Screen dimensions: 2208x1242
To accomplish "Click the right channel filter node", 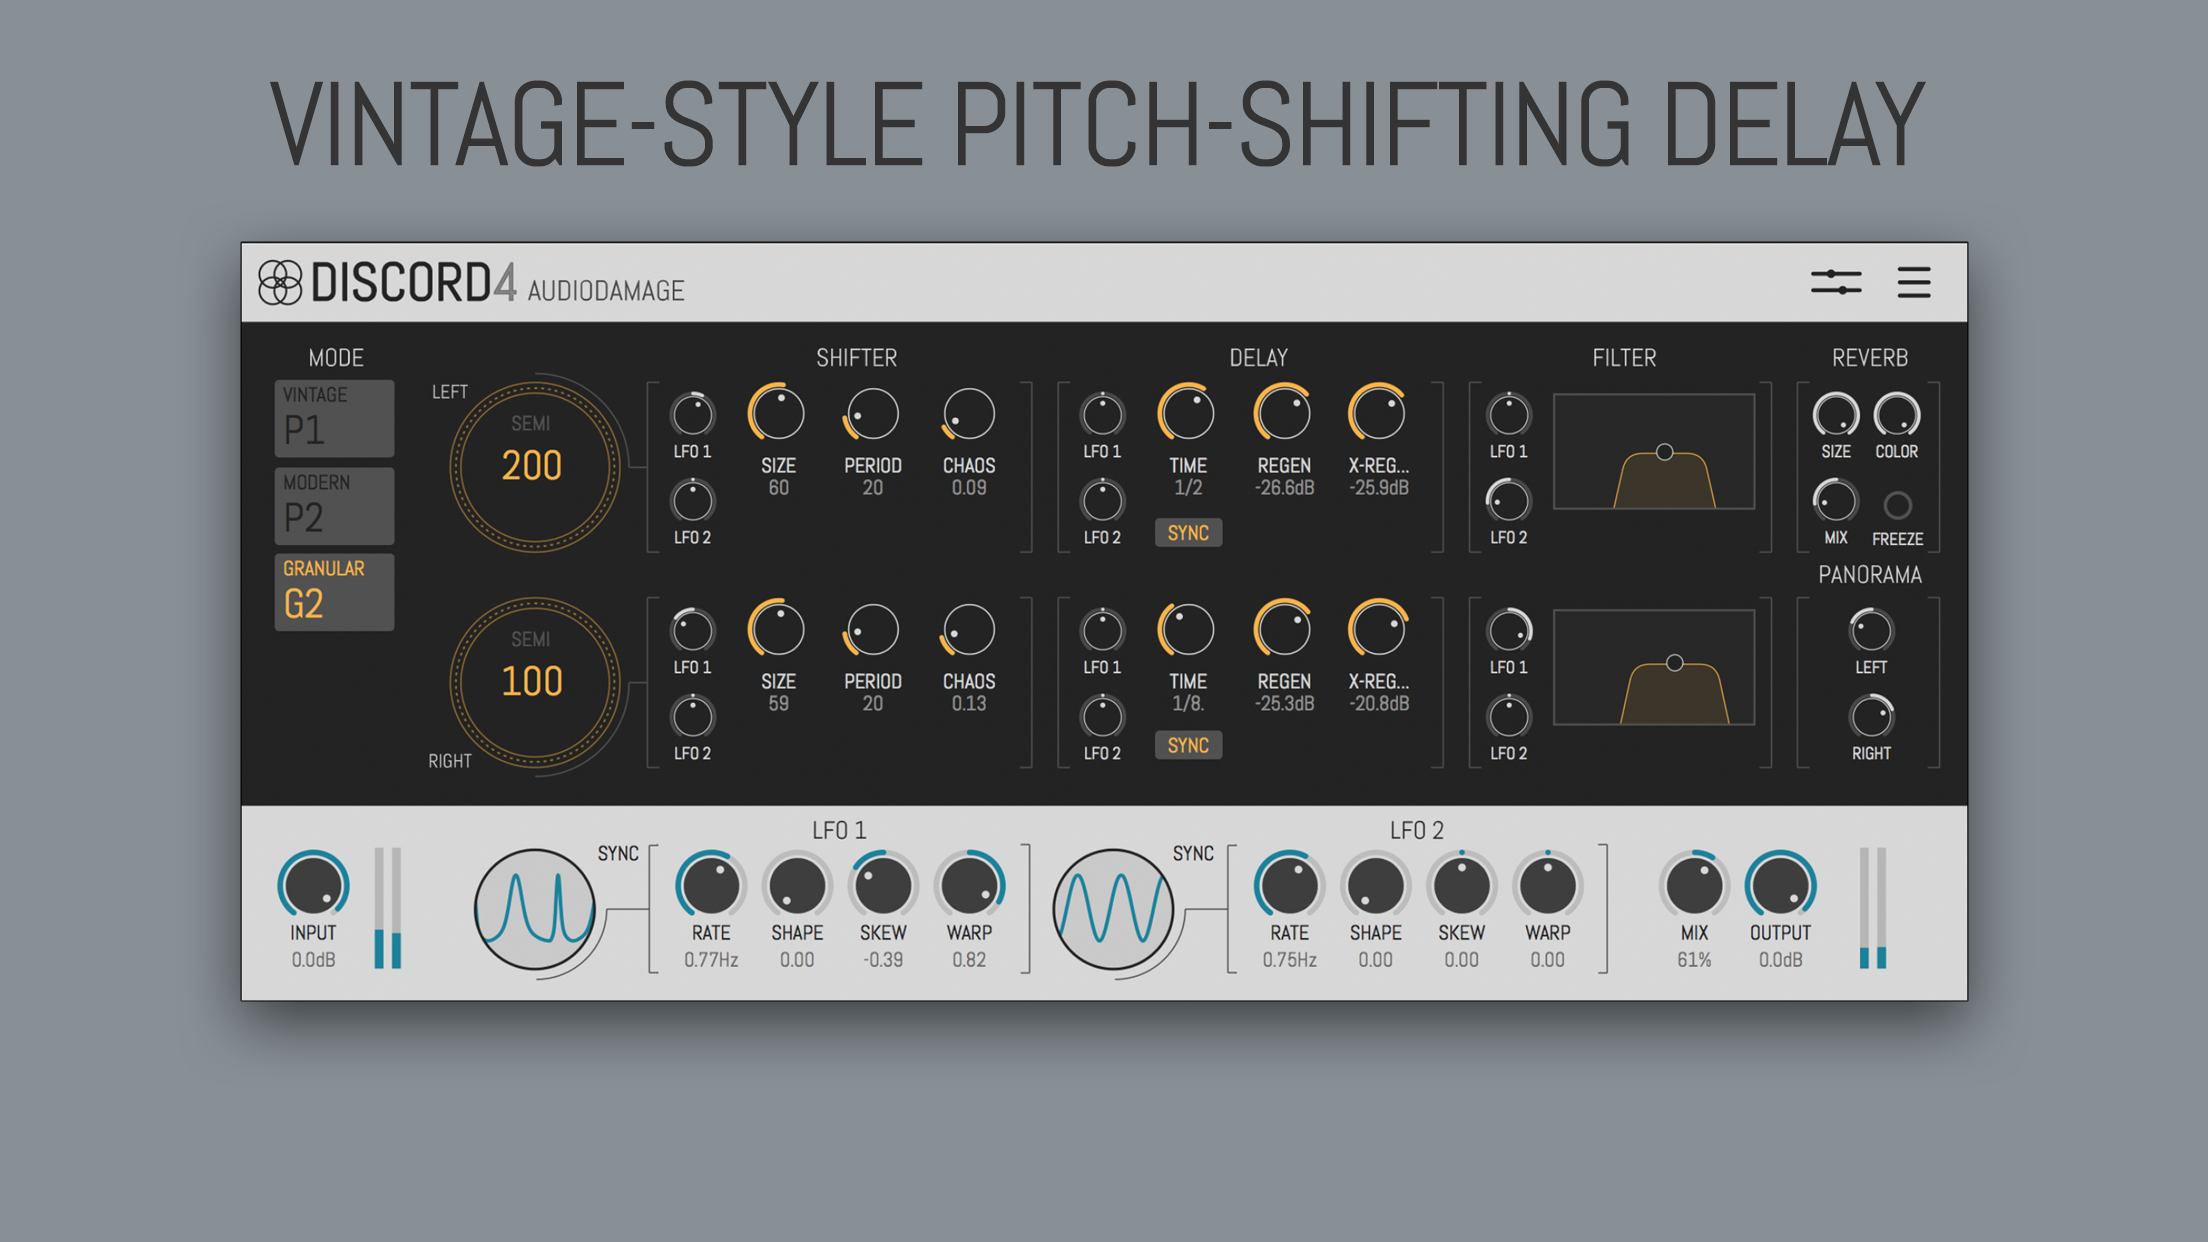I will pos(1675,663).
